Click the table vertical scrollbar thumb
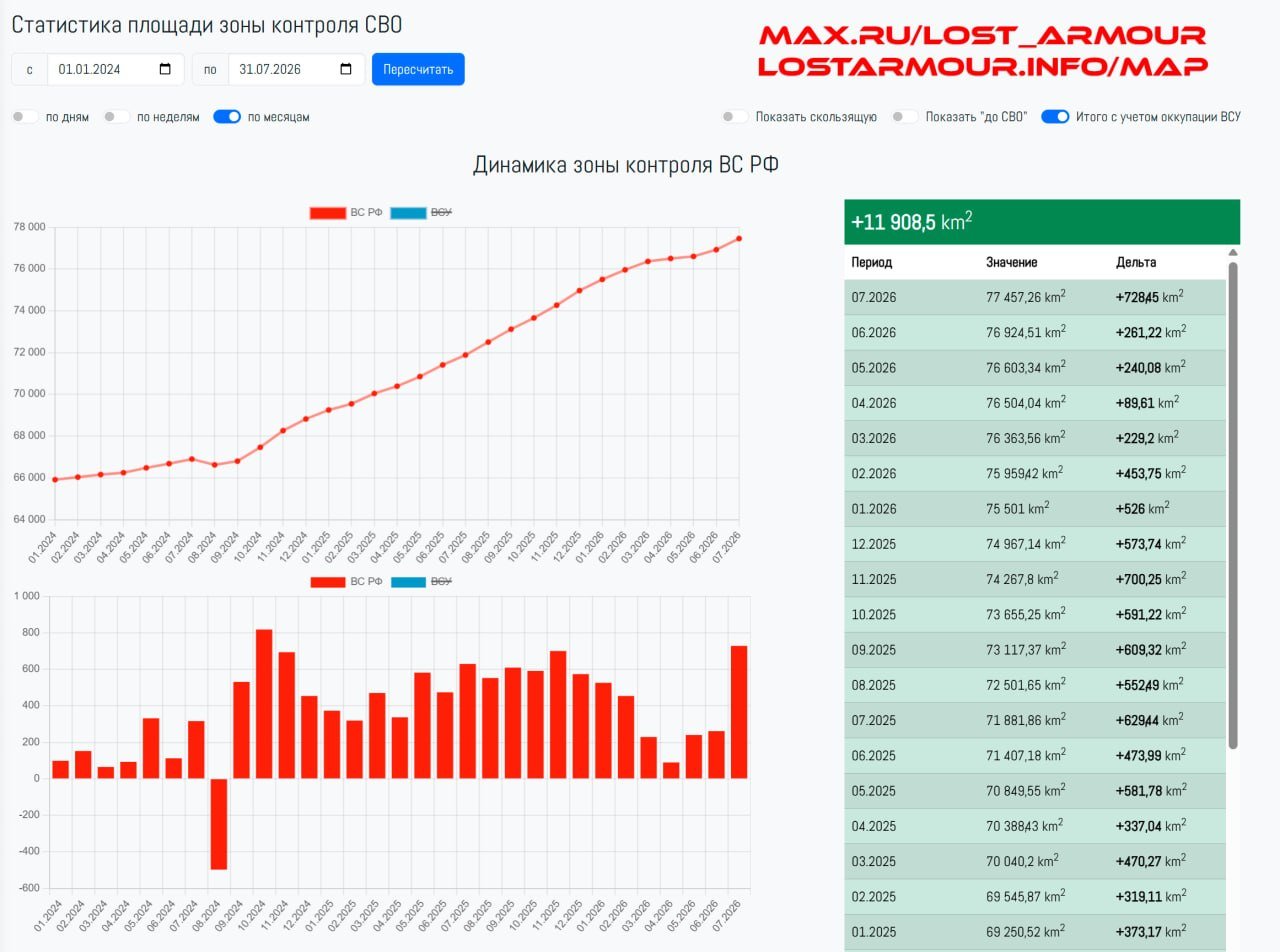 click(1233, 505)
